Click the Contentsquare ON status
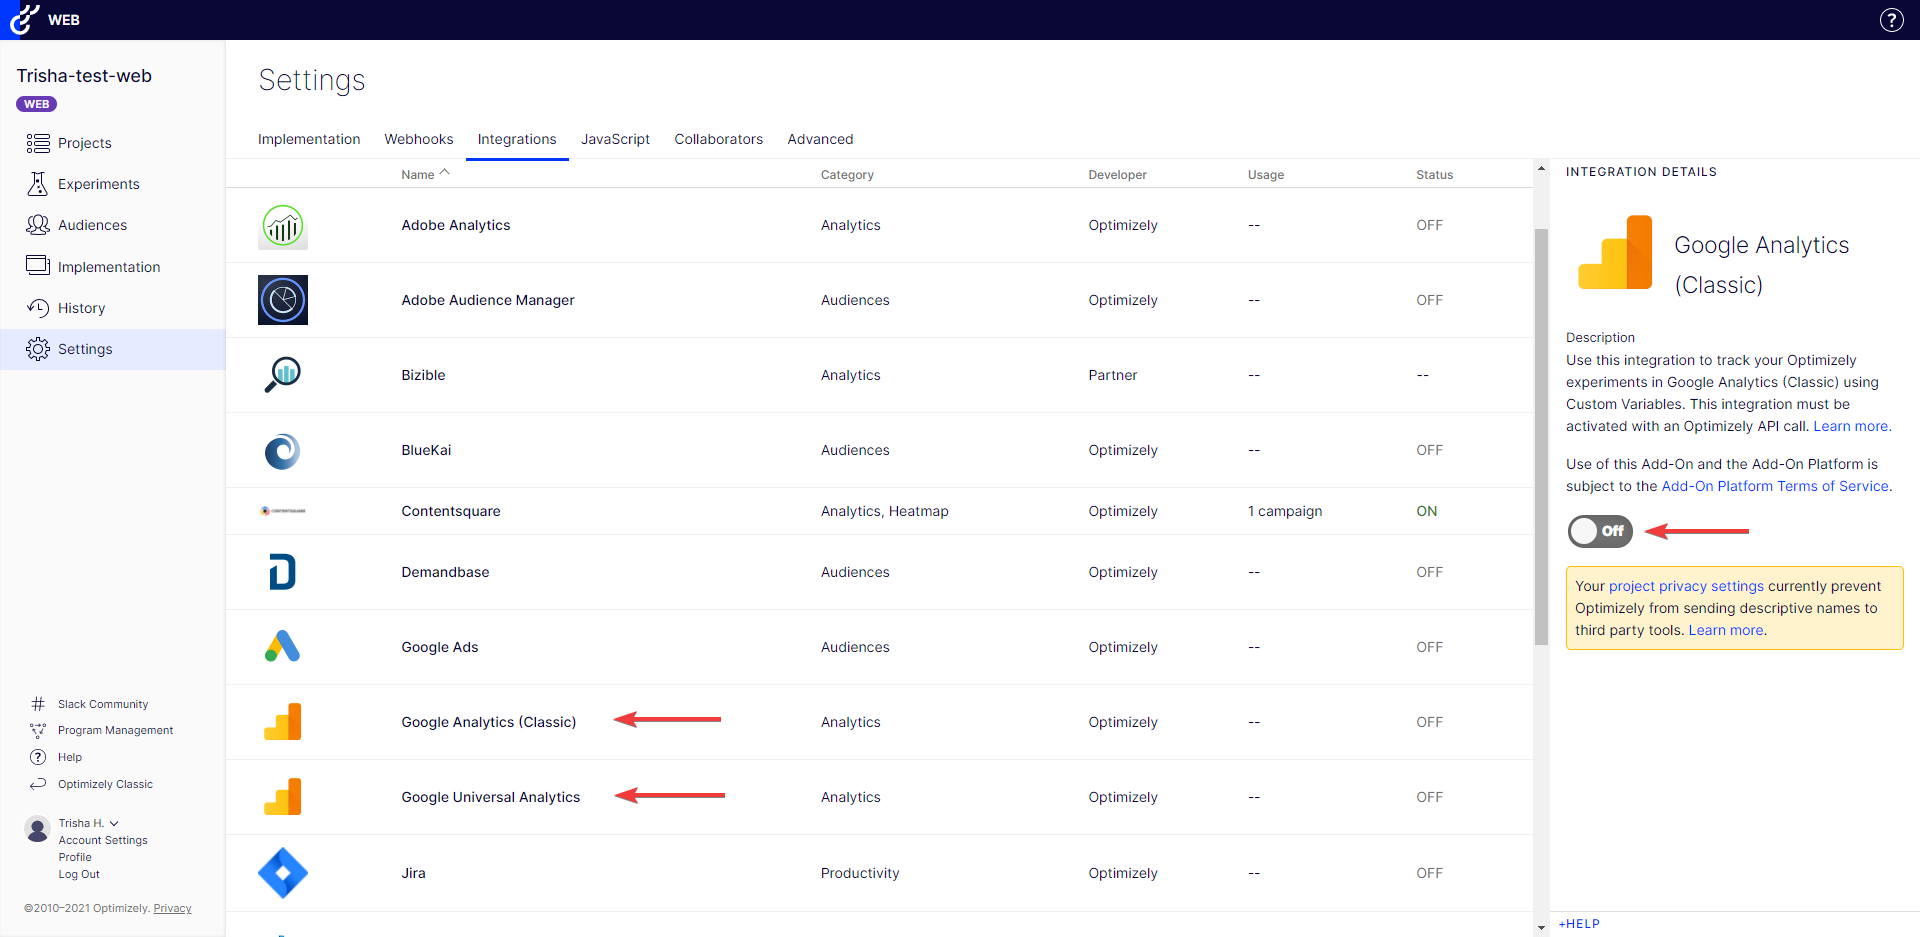Image resolution: width=1920 pixels, height=937 pixels. pos(1426,511)
